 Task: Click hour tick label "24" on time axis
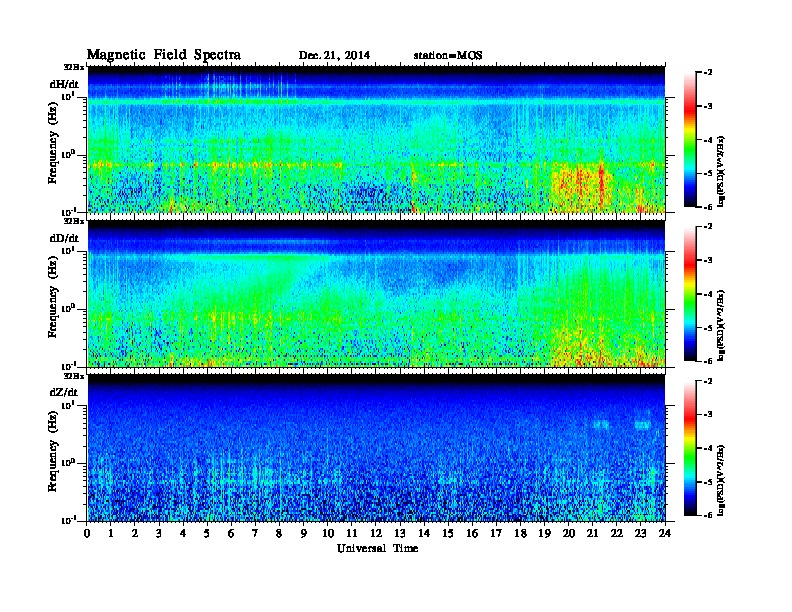tap(665, 533)
